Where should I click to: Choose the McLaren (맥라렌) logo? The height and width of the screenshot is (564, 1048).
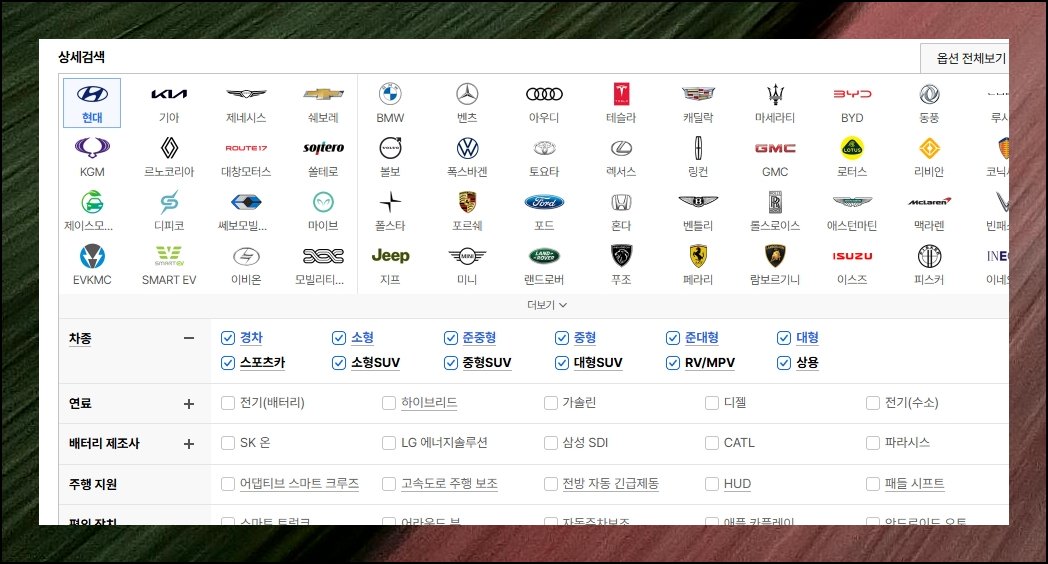(929, 201)
